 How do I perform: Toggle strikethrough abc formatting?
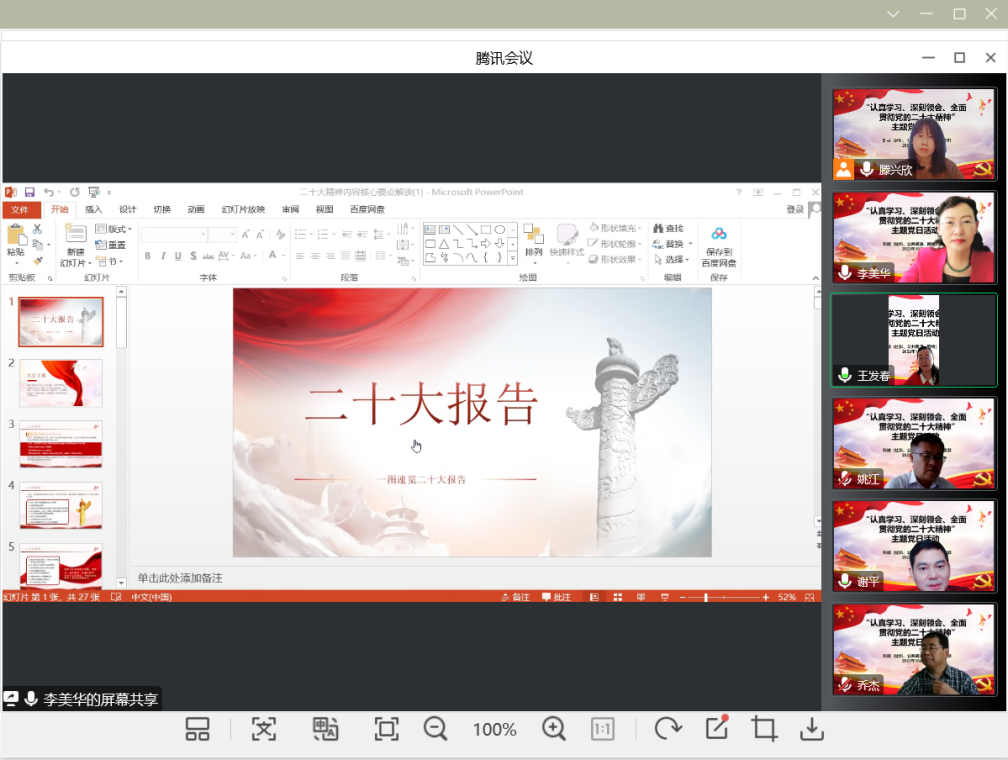[x=208, y=256]
